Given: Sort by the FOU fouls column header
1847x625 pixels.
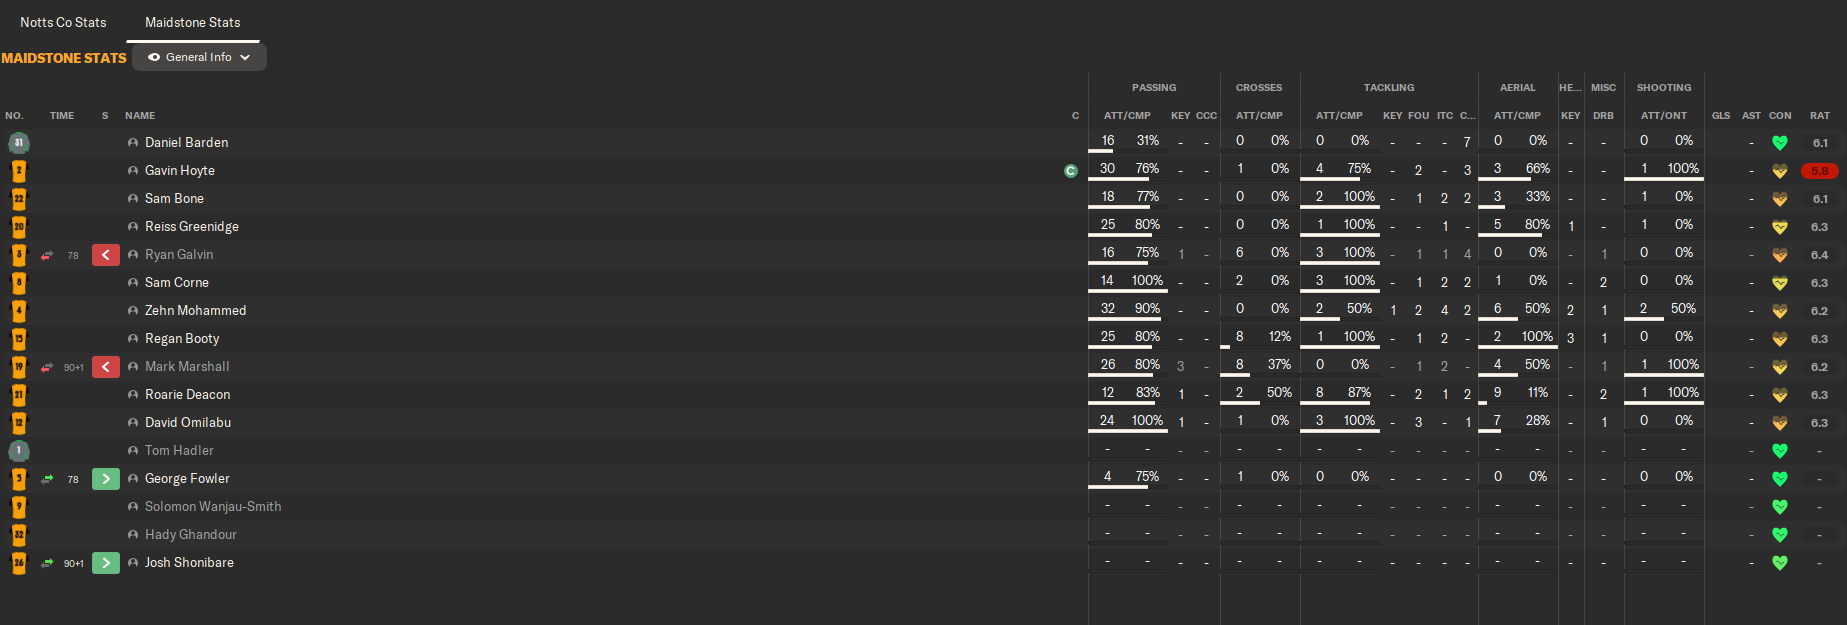Looking at the screenshot, I should click(x=1418, y=116).
